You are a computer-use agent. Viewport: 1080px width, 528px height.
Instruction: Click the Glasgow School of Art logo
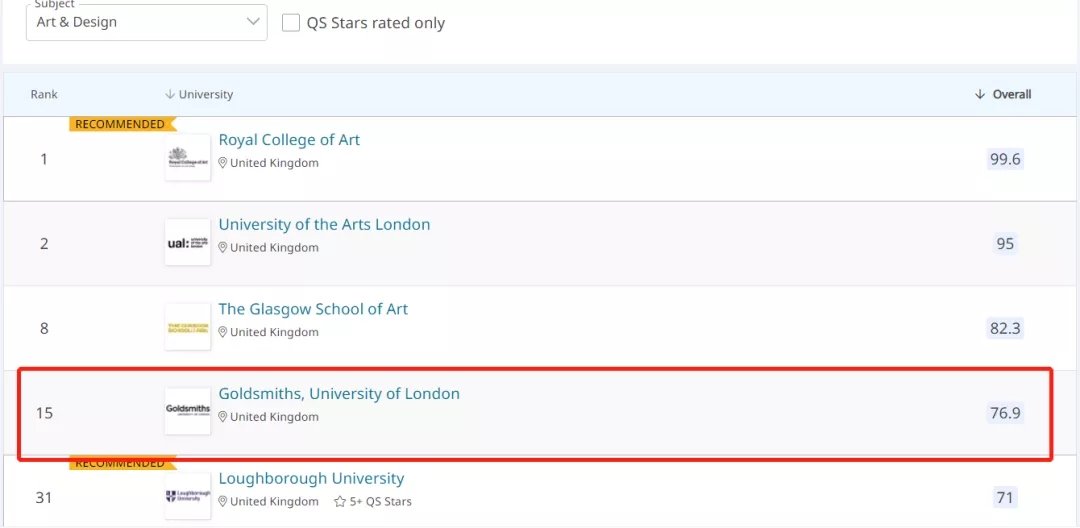188,327
